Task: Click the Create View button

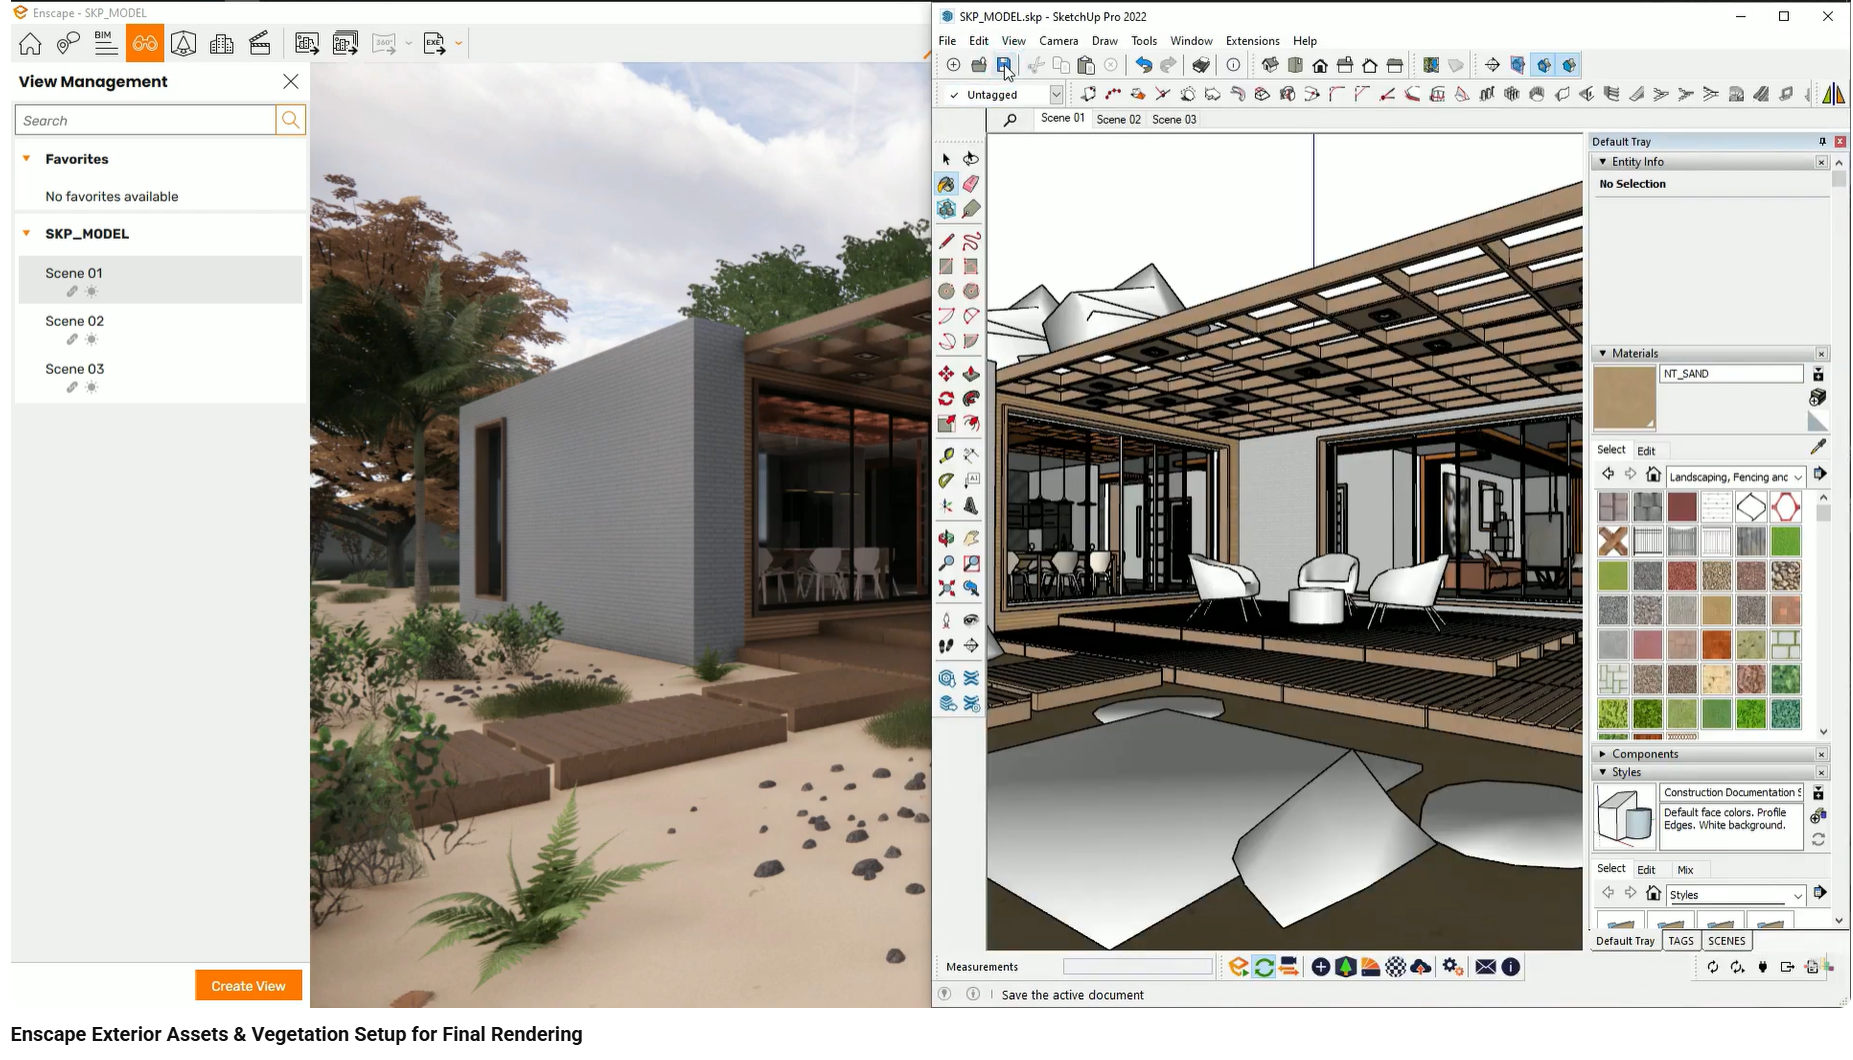Action: coord(248,986)
